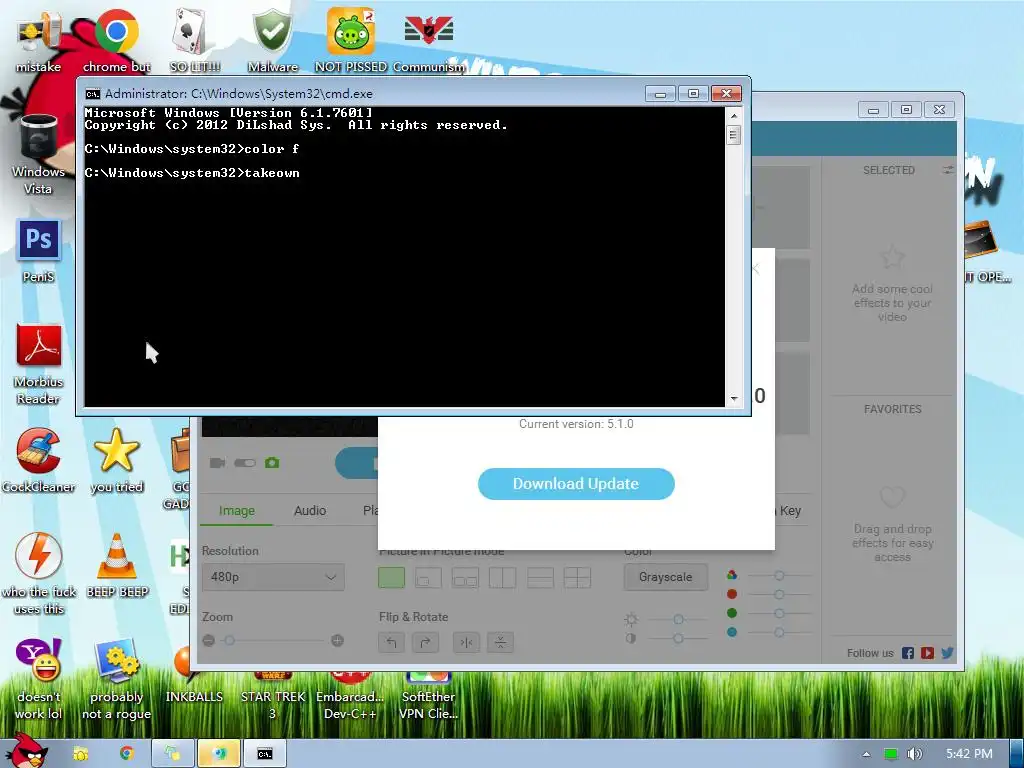Switch to the Audio tab
The image size is (1024, 768).
click(x=310, y=511)
